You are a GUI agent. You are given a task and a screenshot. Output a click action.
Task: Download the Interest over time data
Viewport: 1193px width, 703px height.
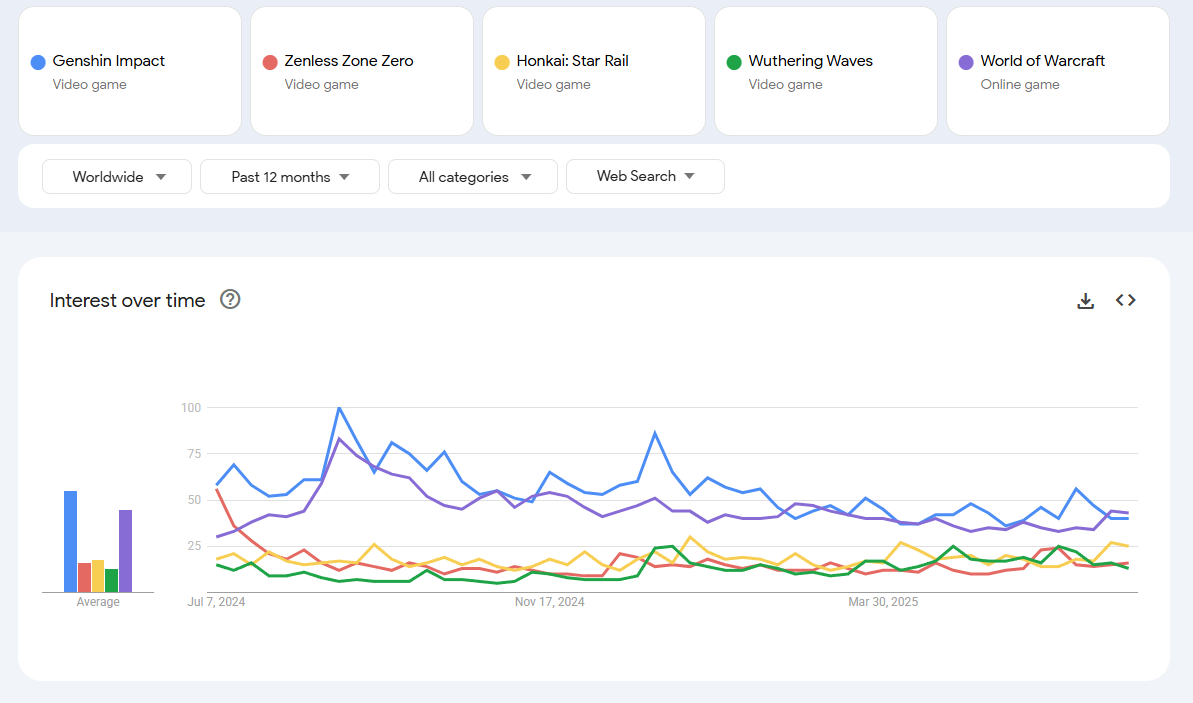click(x=1086, y=301)
